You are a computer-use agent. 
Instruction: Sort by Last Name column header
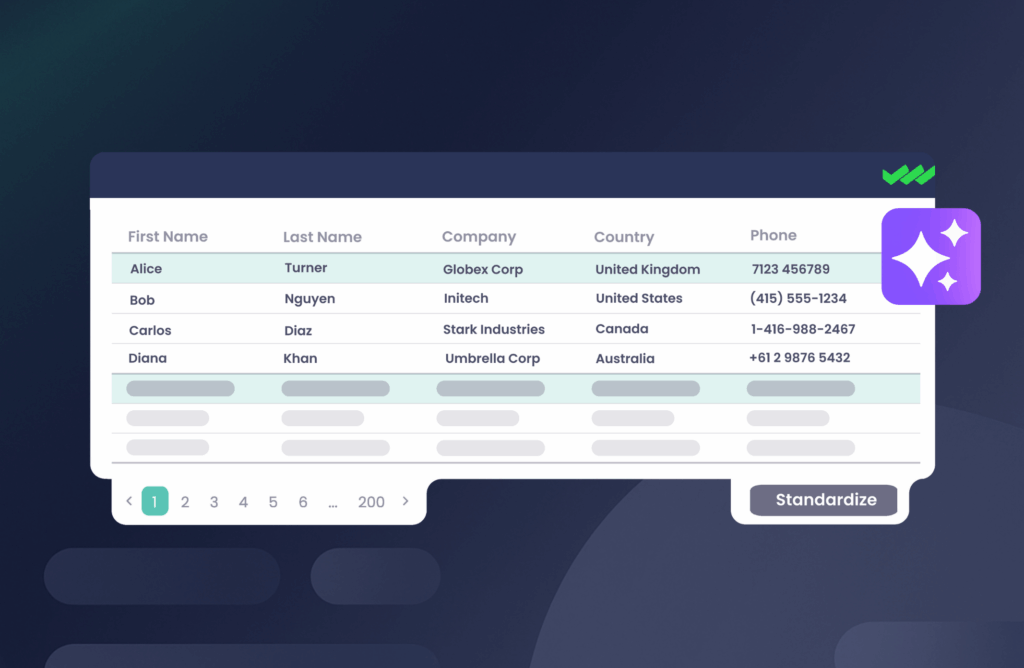[322, 236]
